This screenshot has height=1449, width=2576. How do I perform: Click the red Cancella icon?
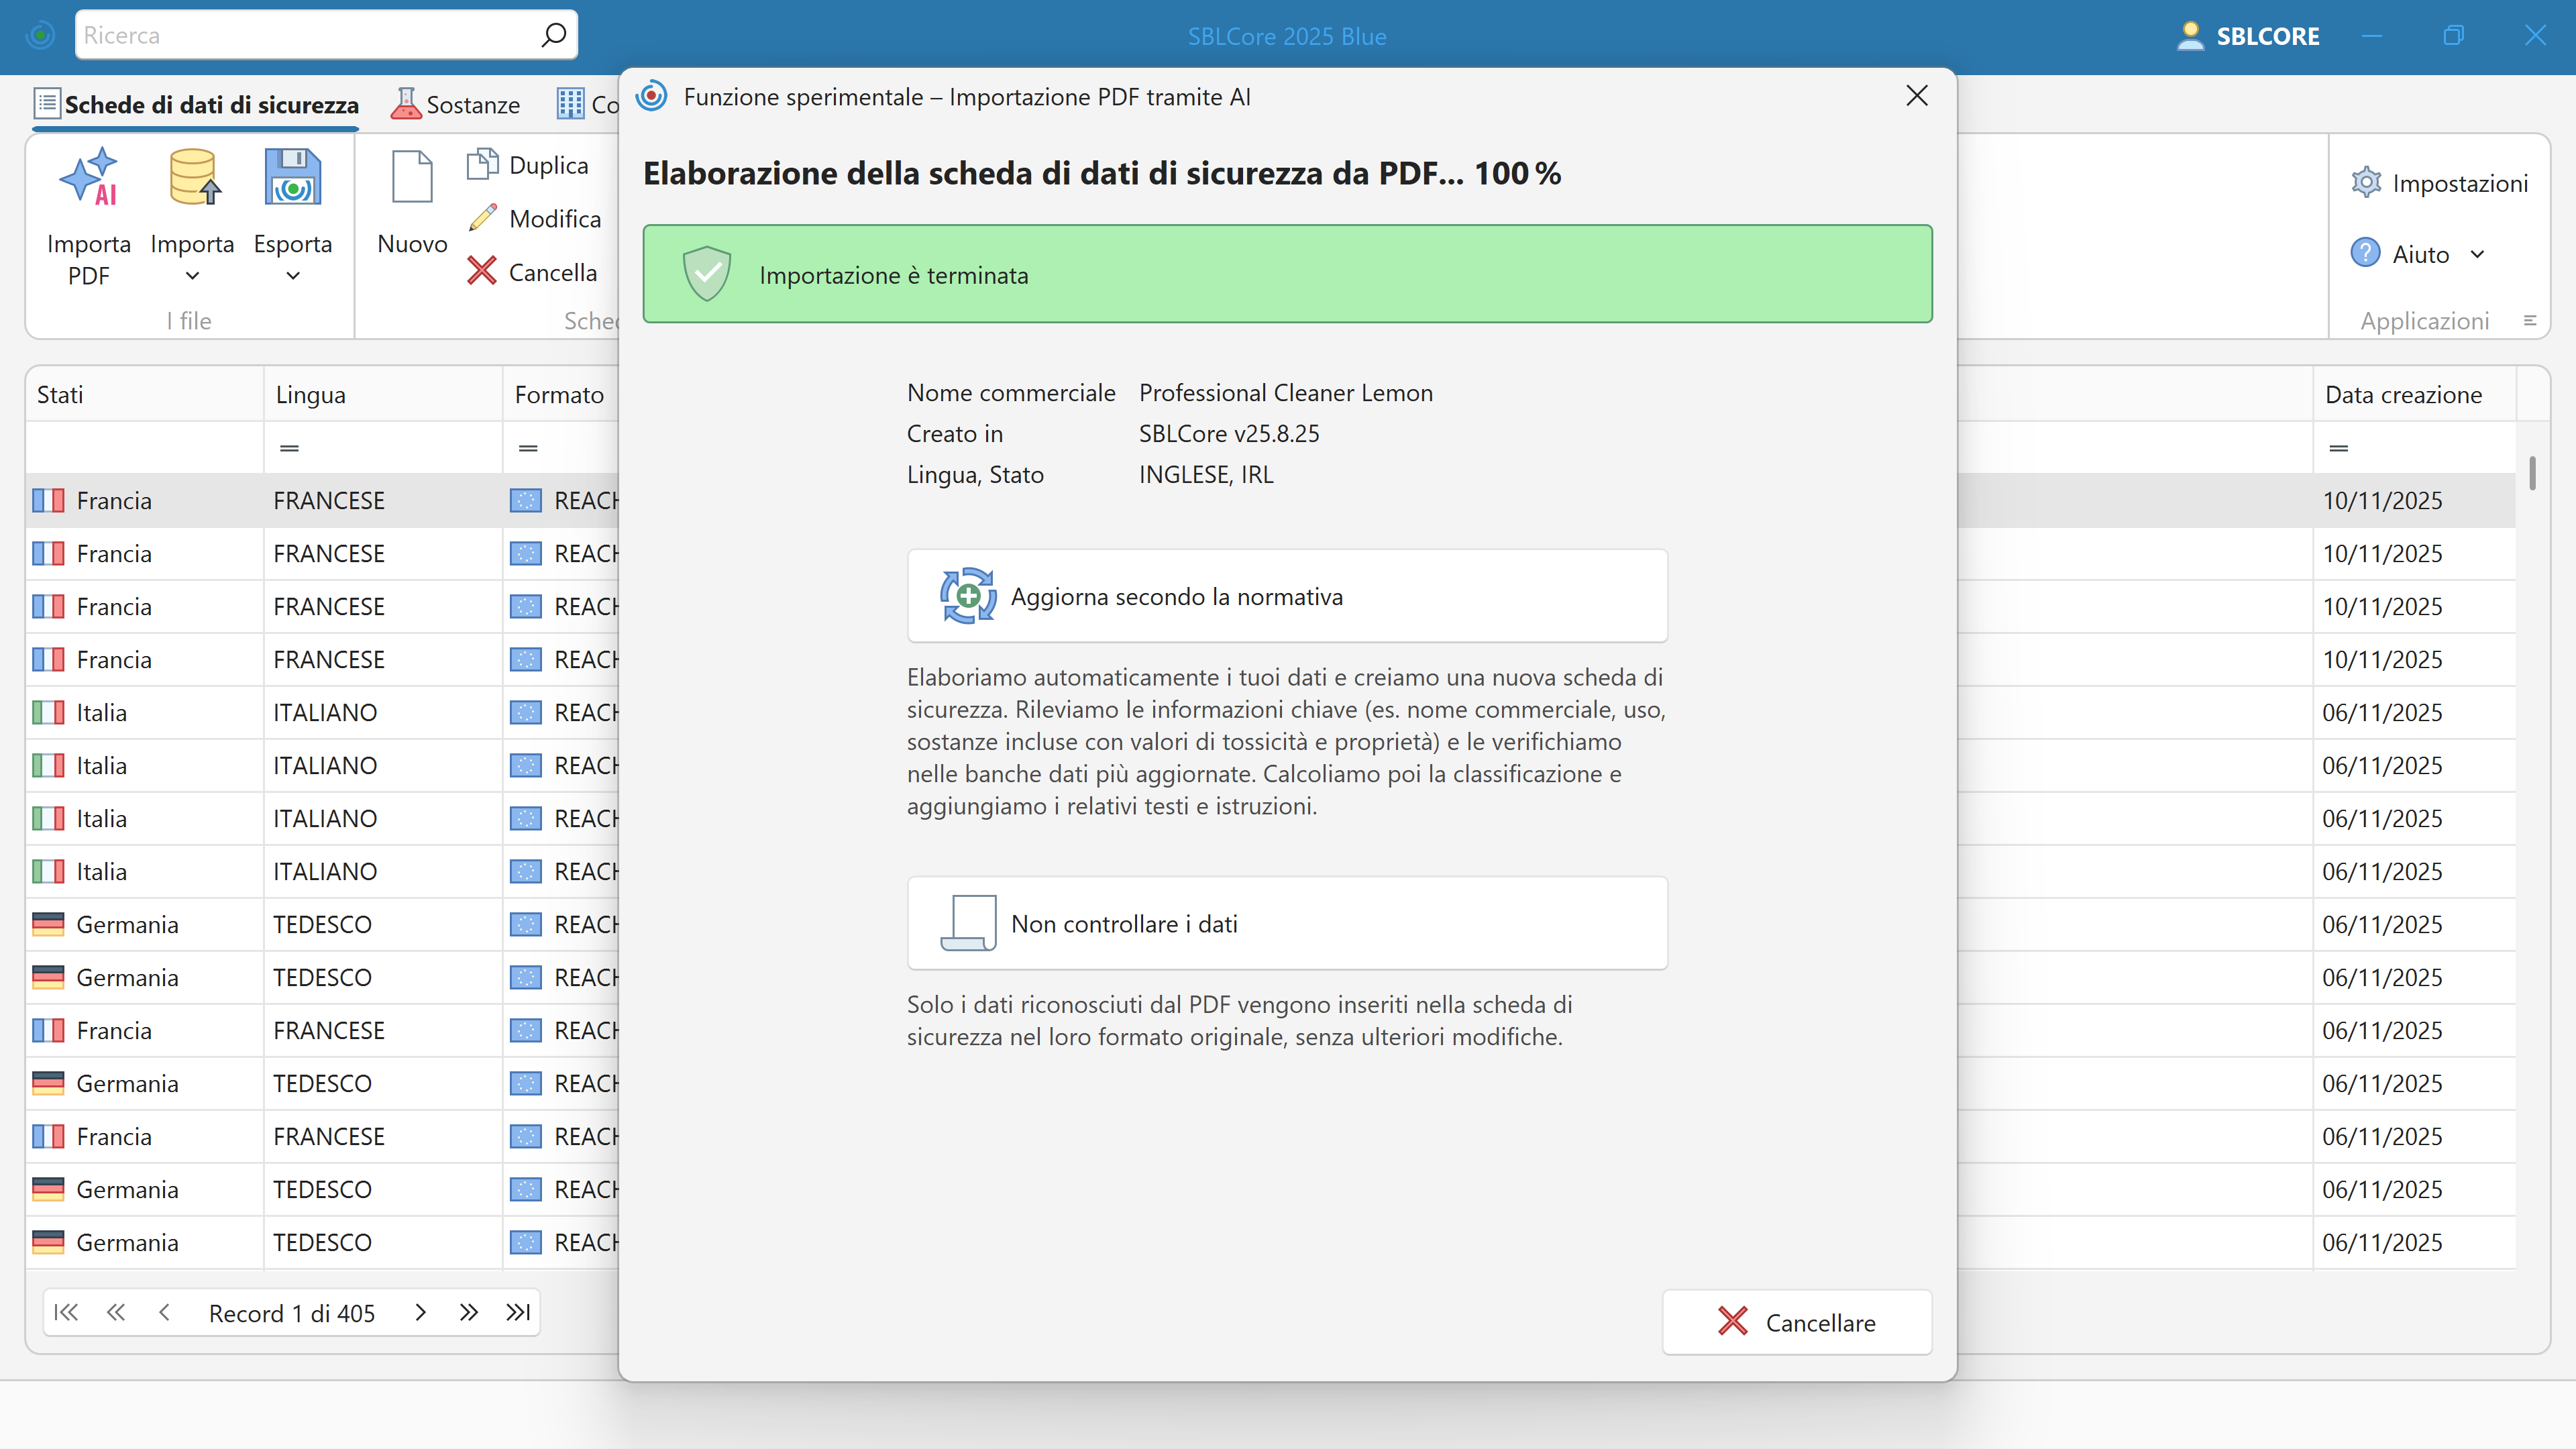(482, 271)
